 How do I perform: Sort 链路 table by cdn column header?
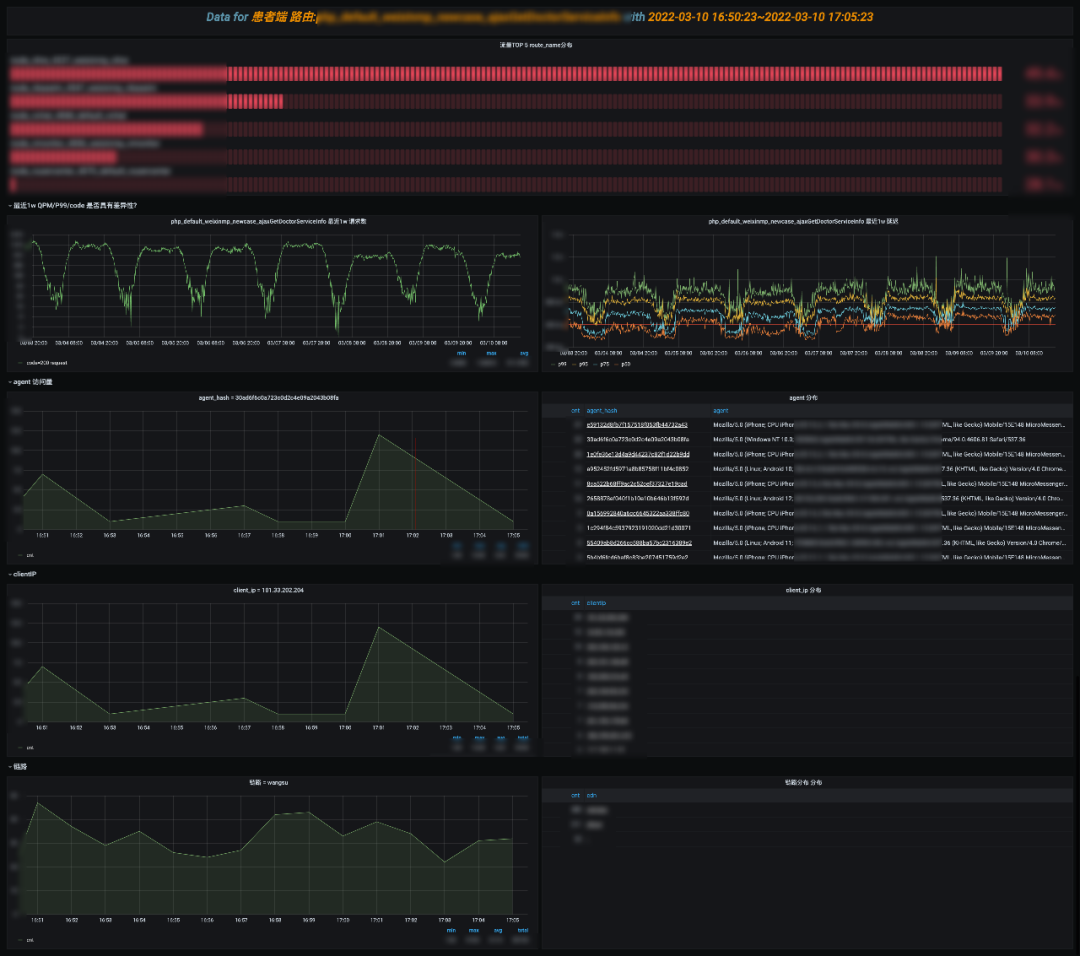(x=591, y=795)
